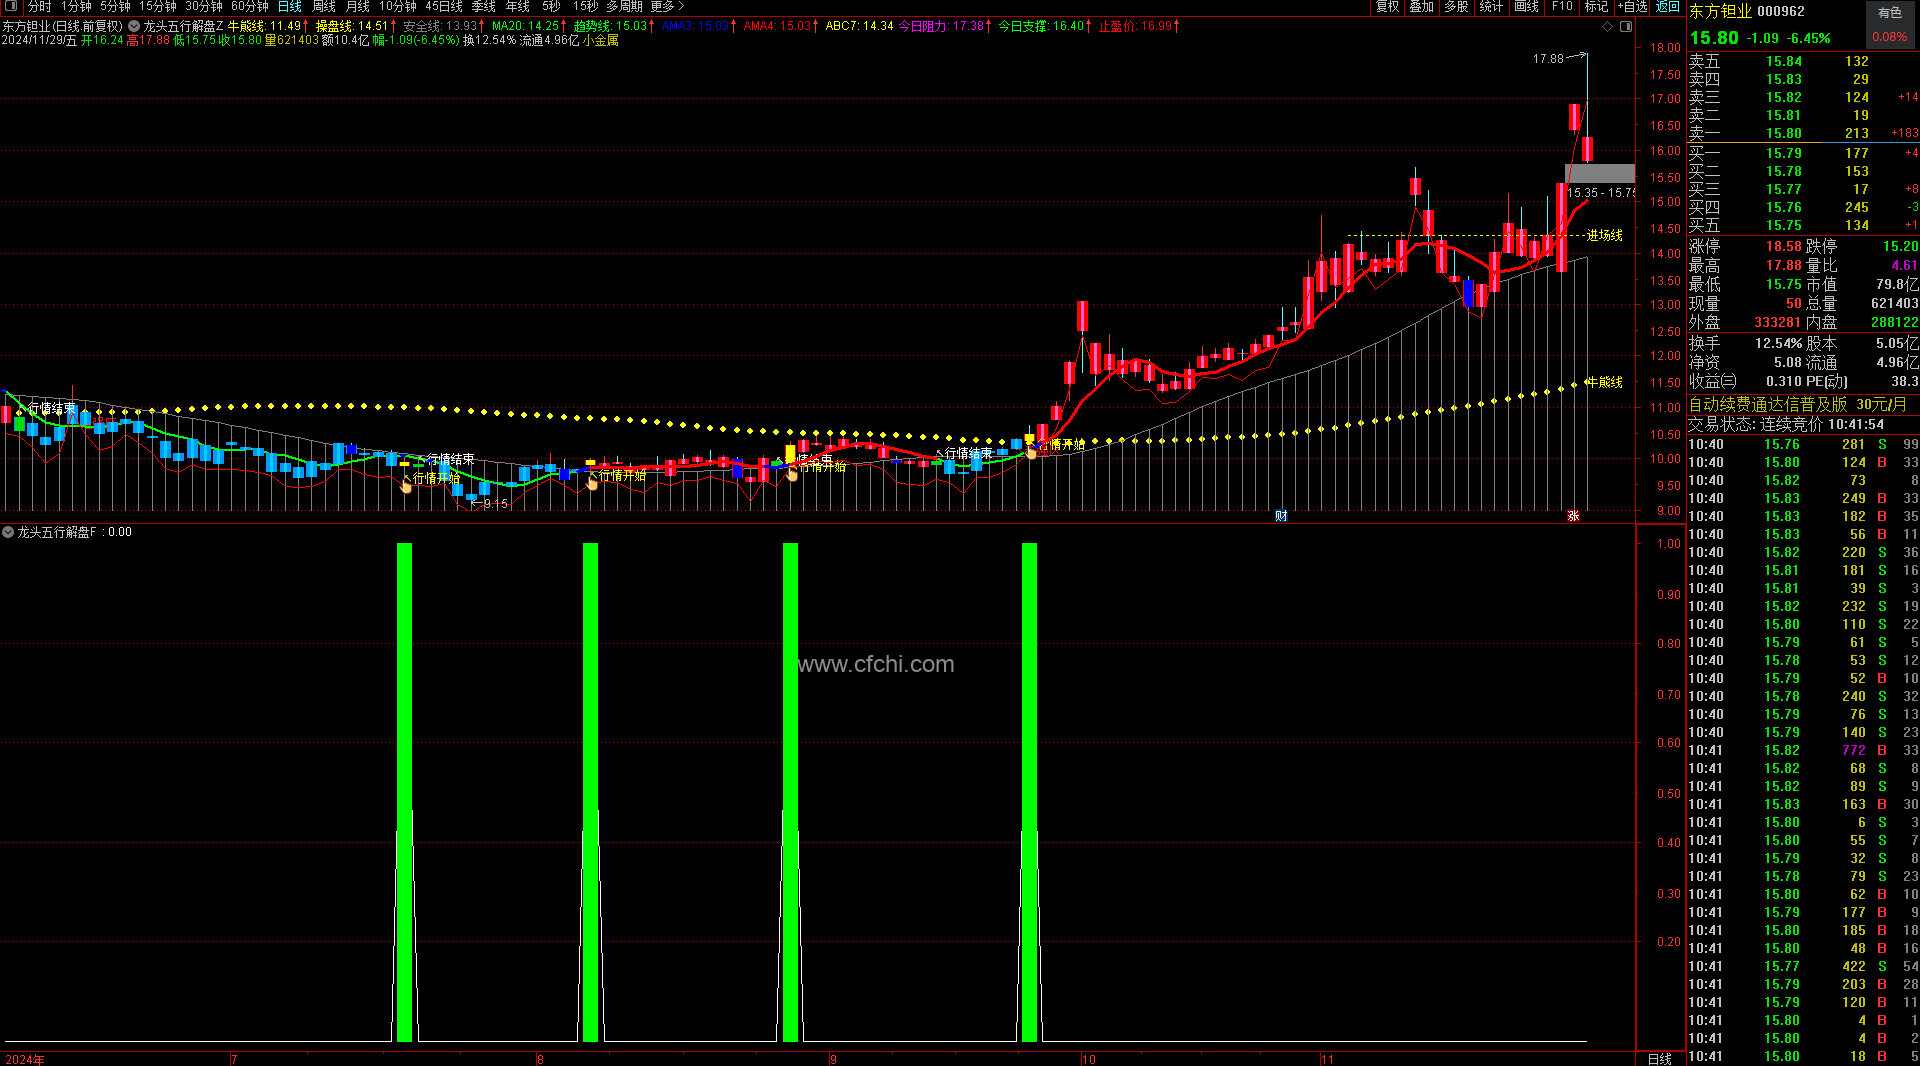The height and width of the screenshot is (1066, 1920).
Task: Click the 买一 bid price row
Action: (1803, 153)
